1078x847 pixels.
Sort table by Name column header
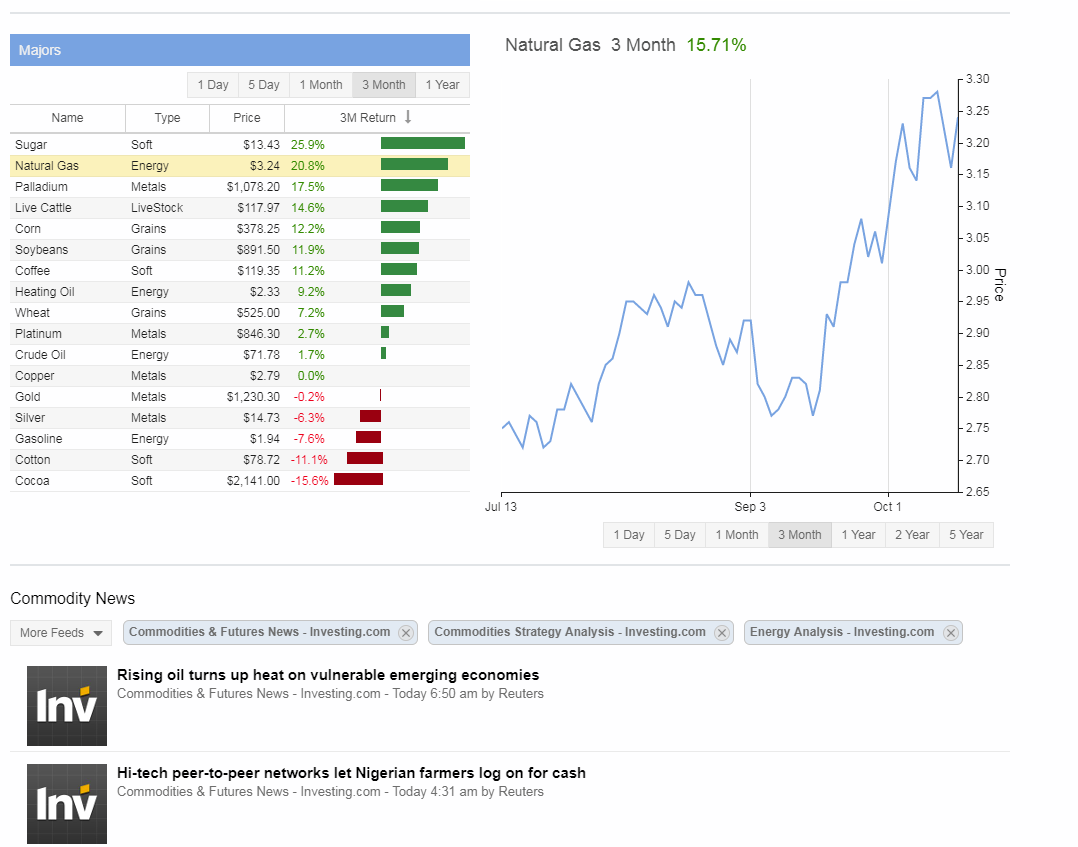click(68, 118)
